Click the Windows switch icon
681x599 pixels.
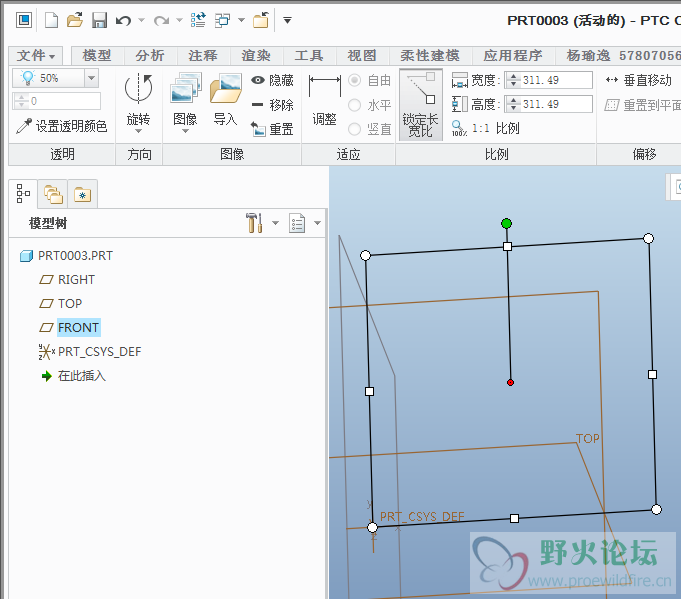[222, 20]
